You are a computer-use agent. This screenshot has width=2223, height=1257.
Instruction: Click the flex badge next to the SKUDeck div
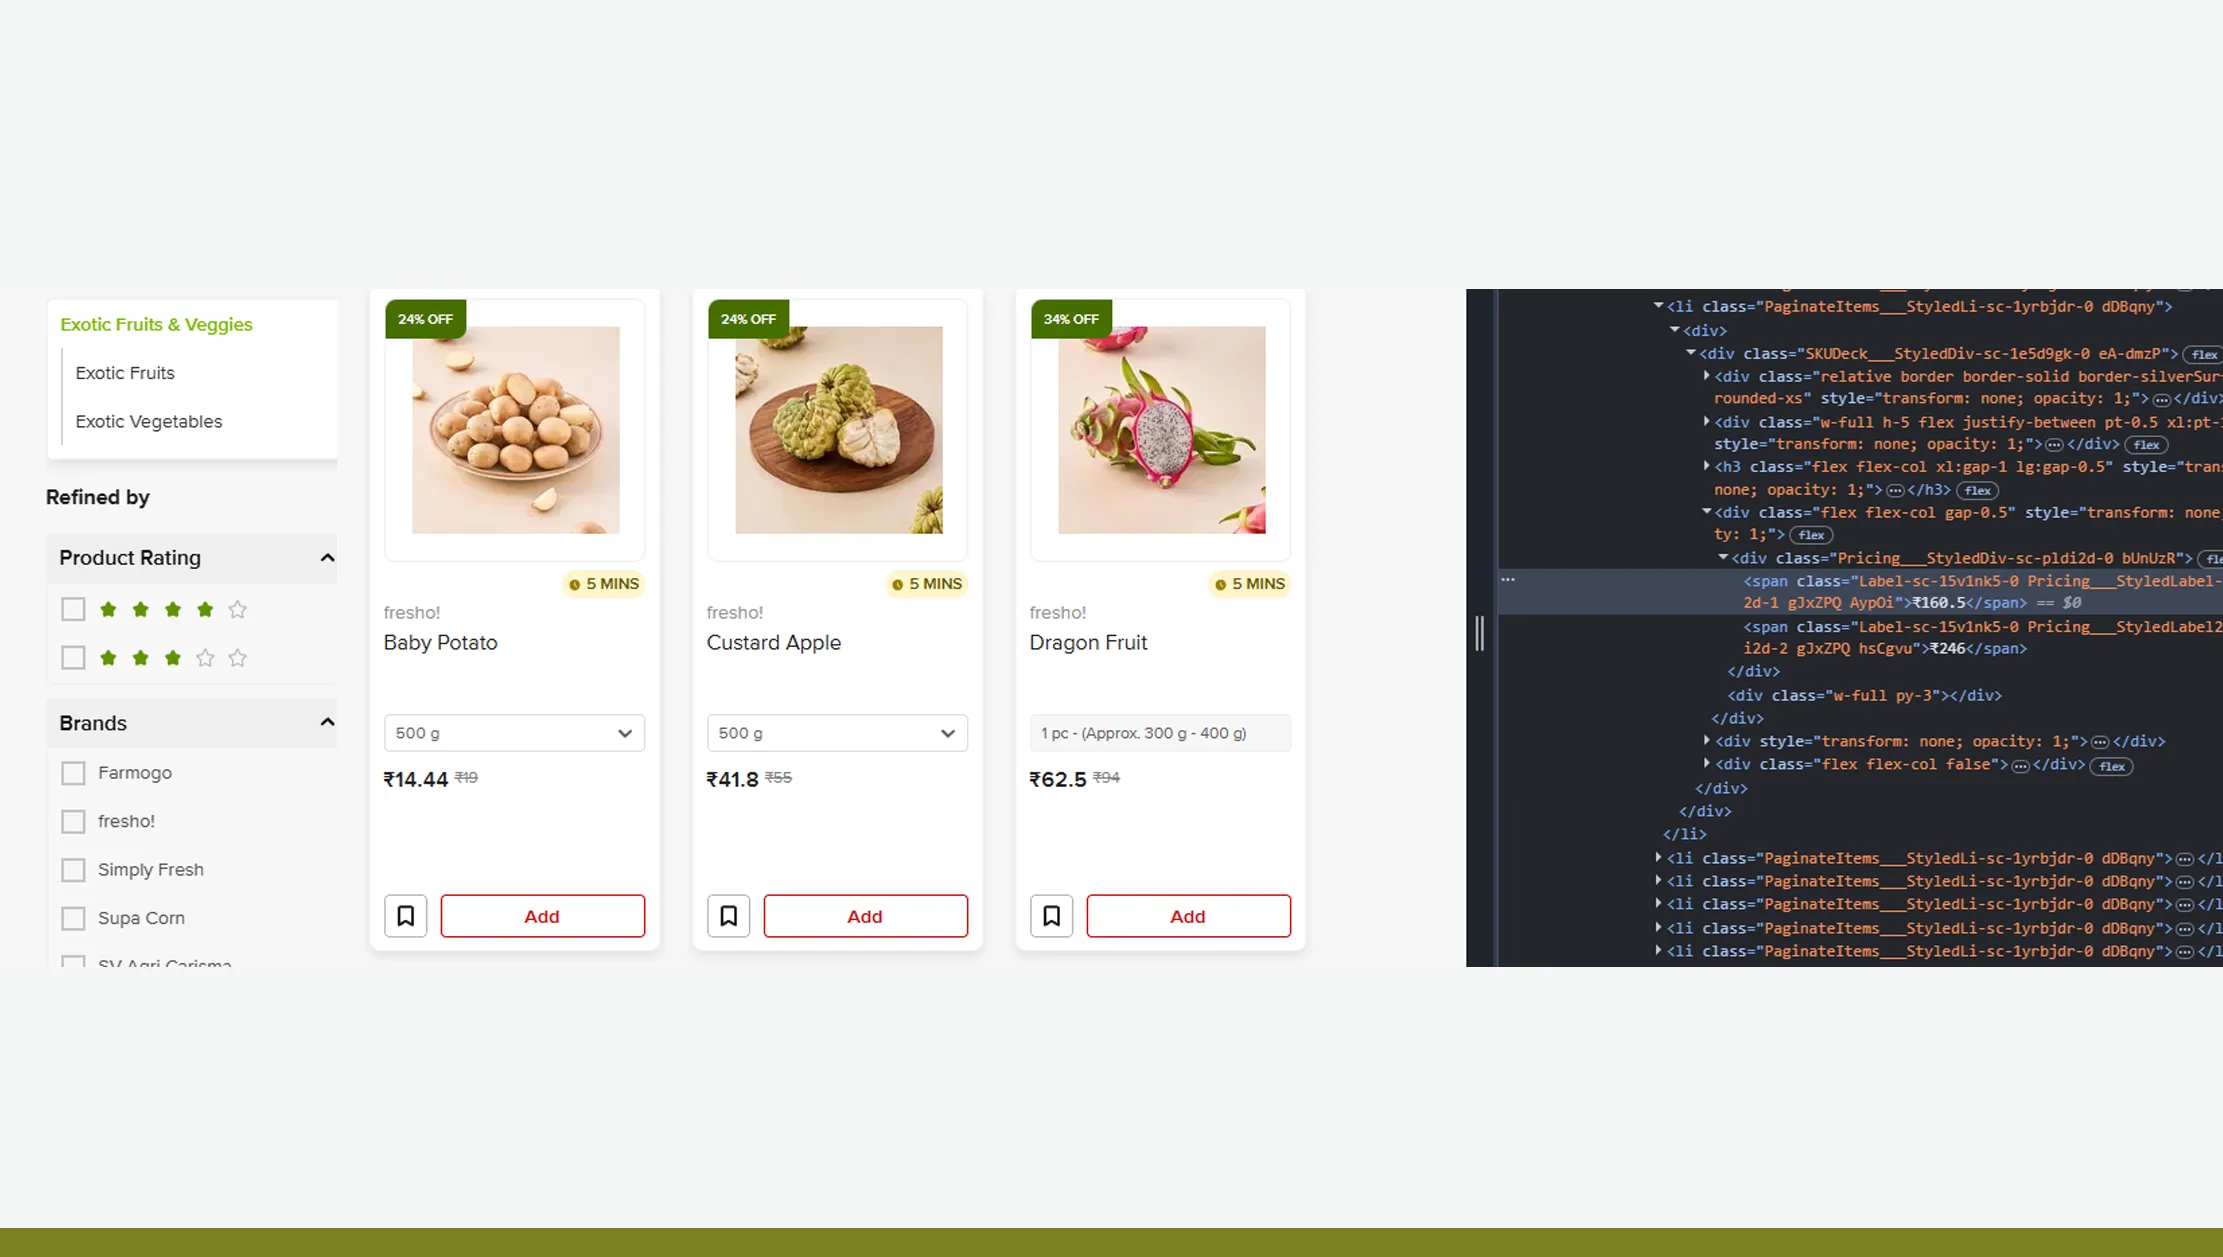(x=2203, y=354)
